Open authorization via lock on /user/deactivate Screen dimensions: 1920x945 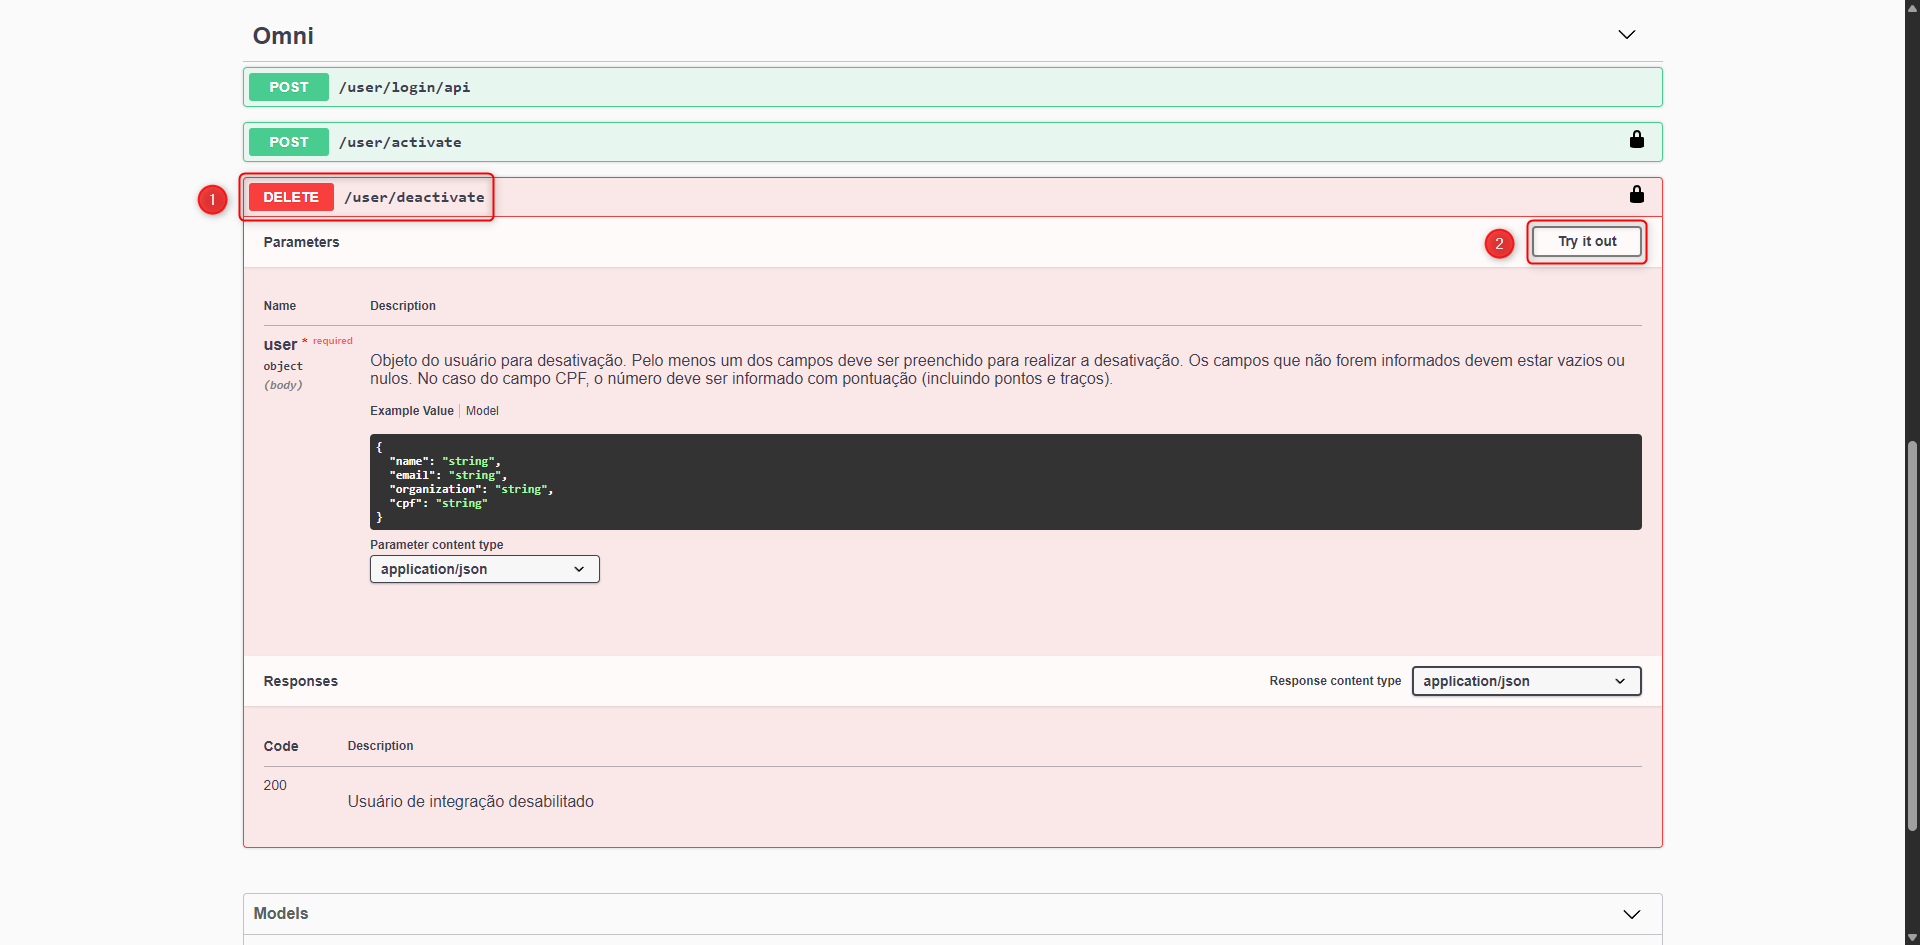1636,194
